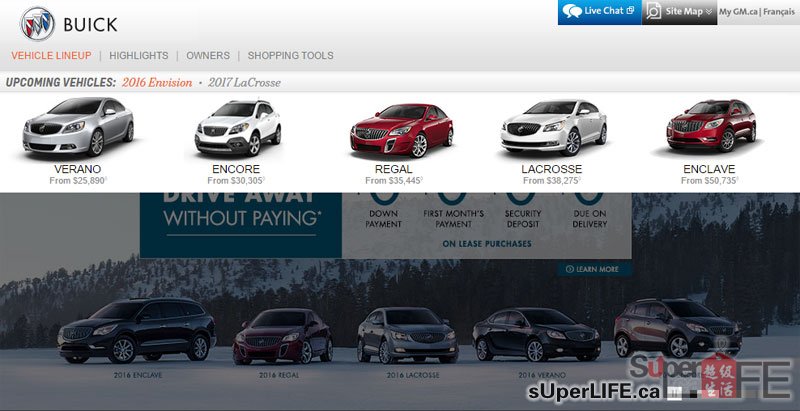Viewport: 800px width, 411px height.
Task: Click the From $35,445 price
Action: 394,181
